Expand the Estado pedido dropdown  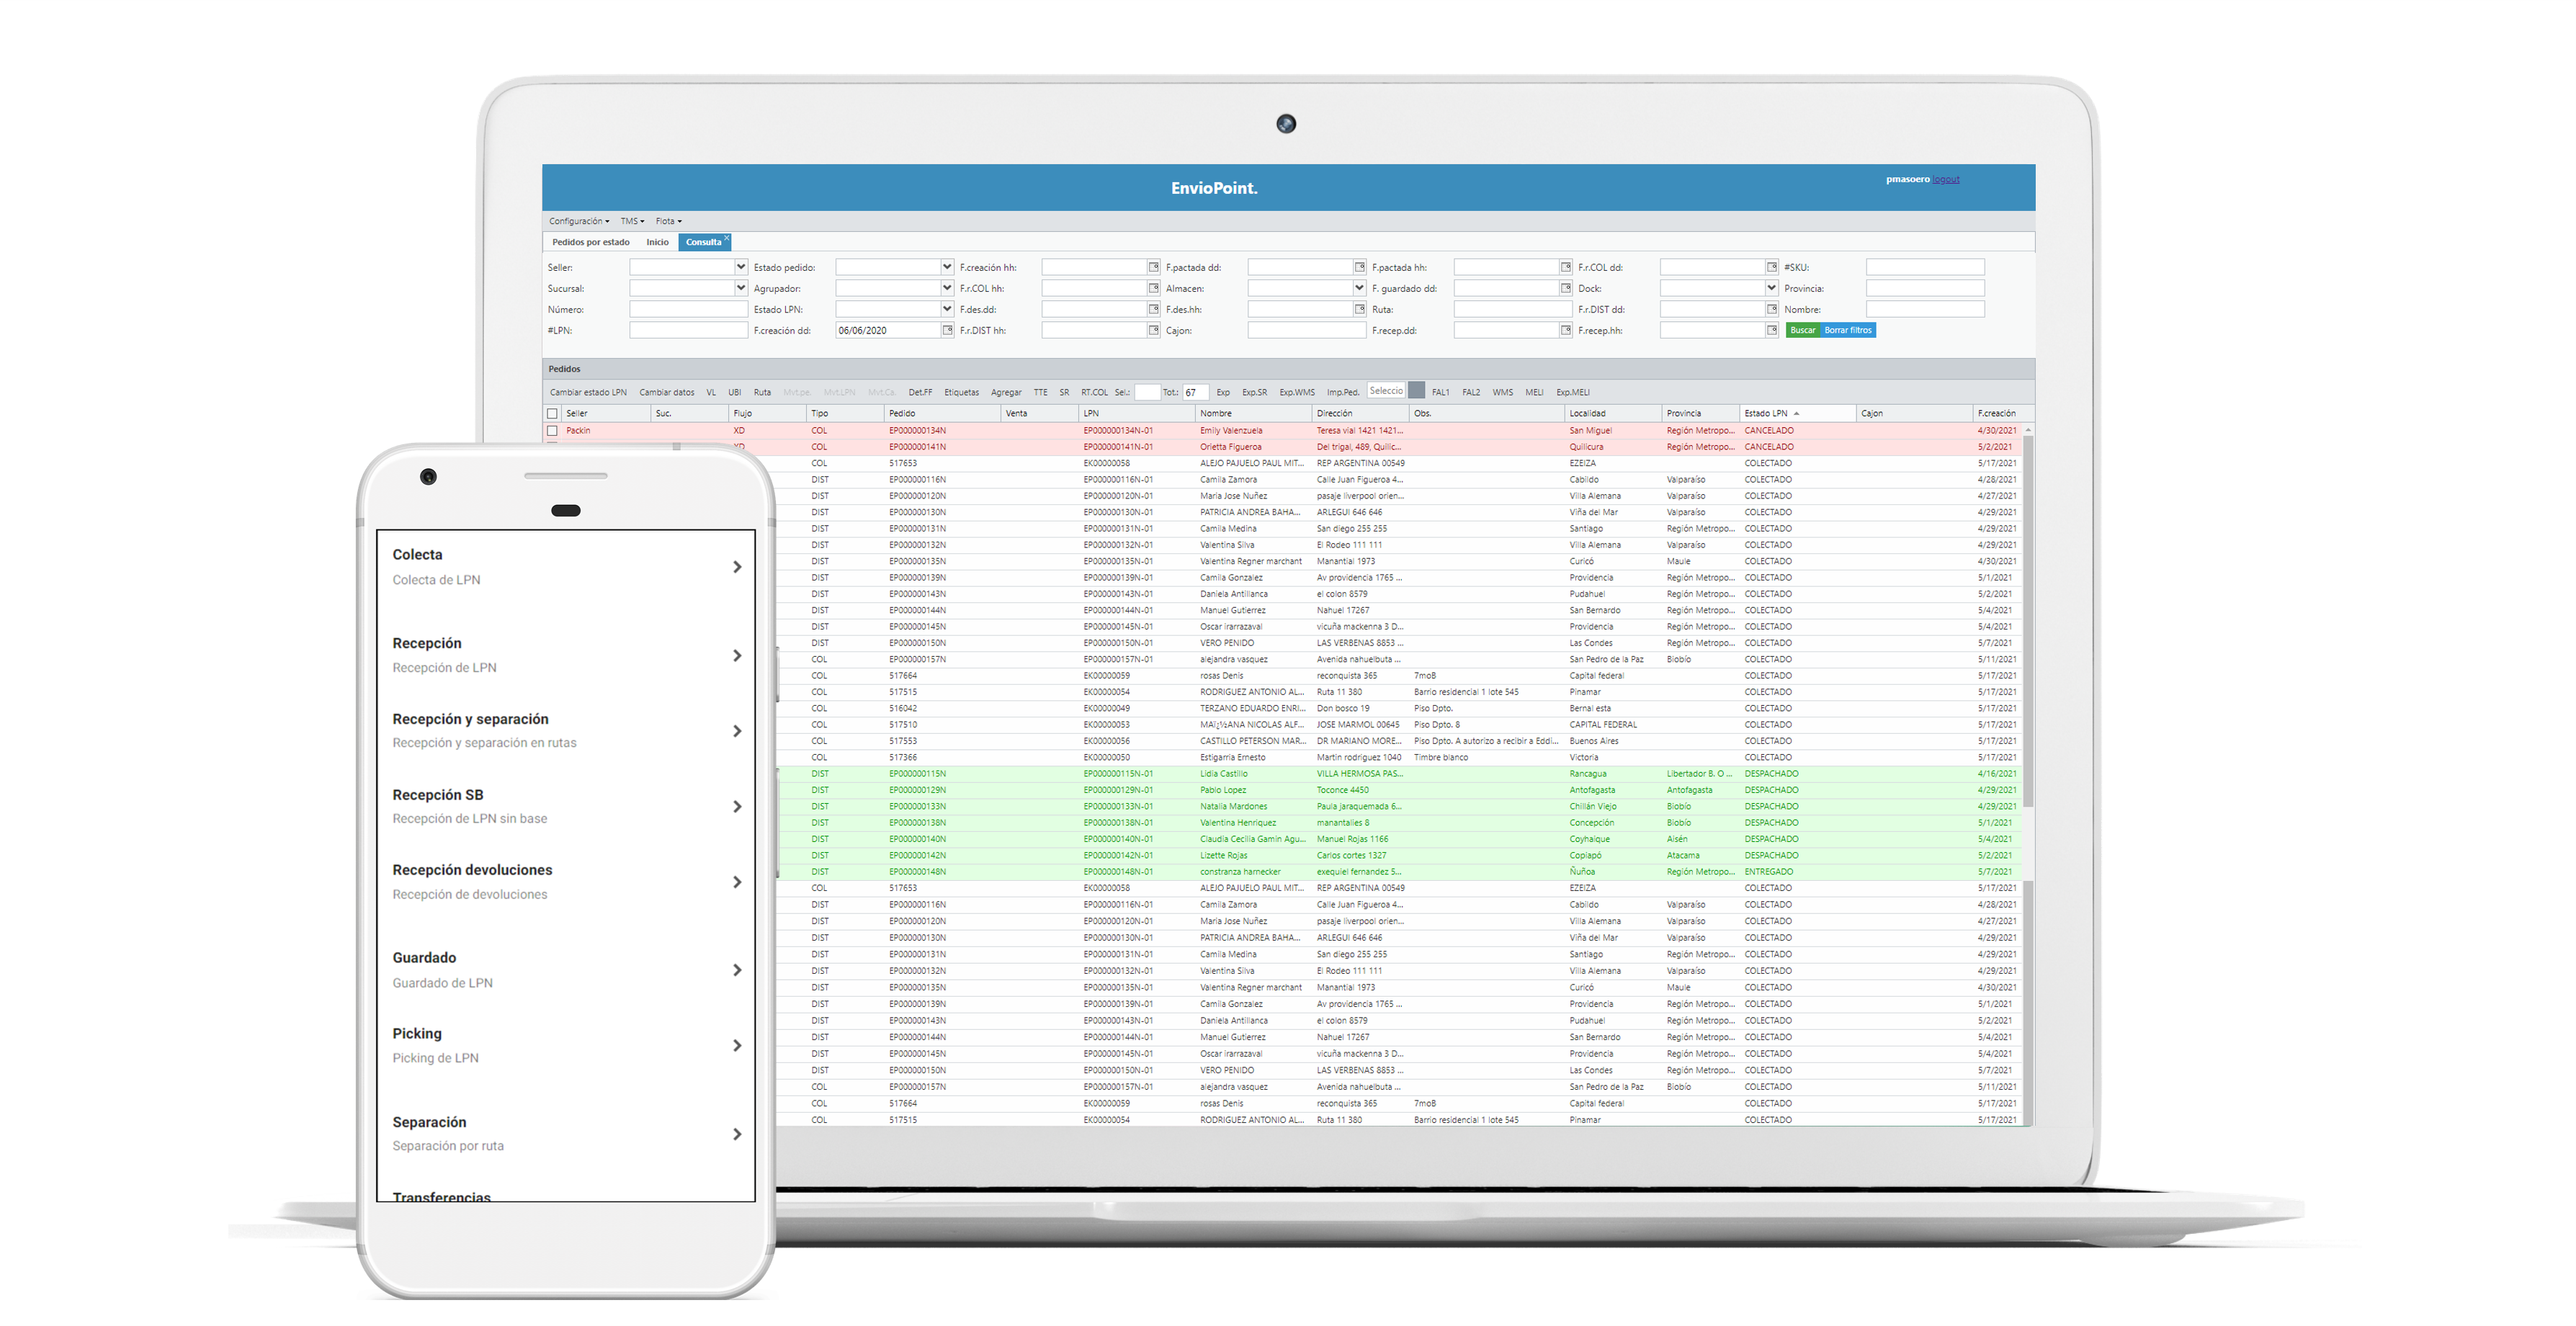(947, 267)
